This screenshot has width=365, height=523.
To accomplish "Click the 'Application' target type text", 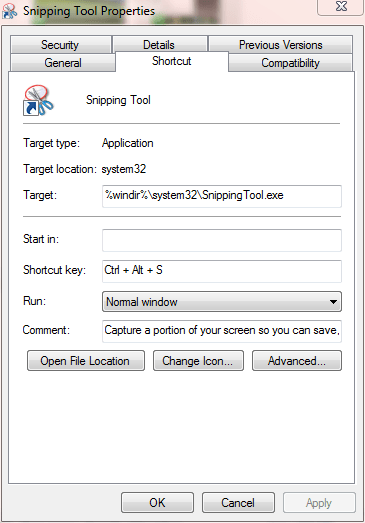I will pyautogui.click(x=128, y=143).
